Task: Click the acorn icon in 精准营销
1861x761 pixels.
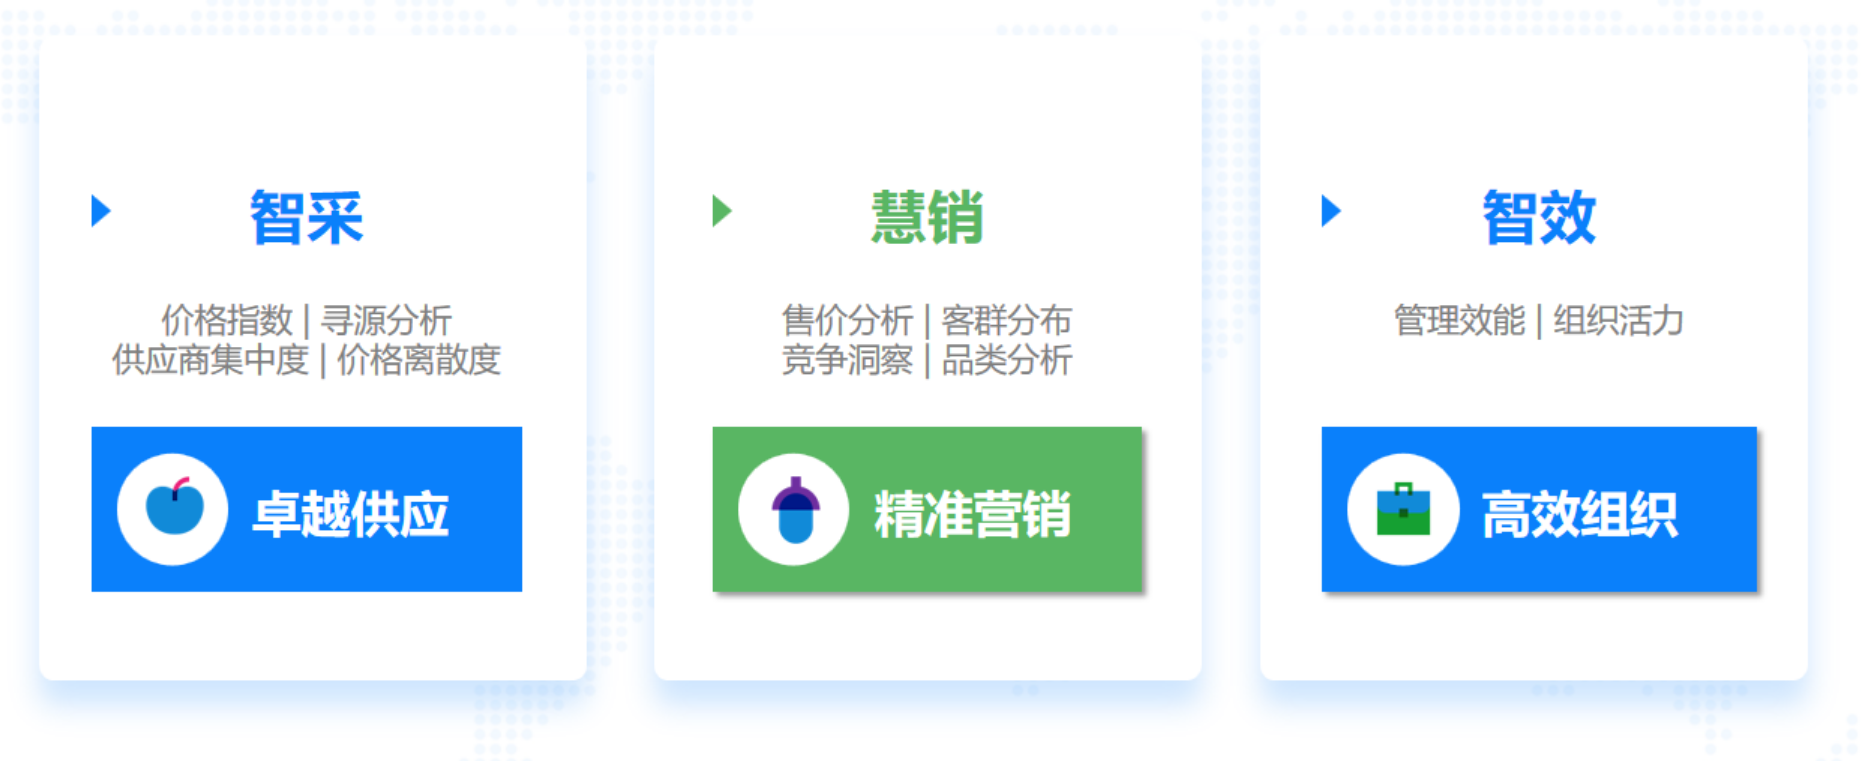Action: point(795,510)
